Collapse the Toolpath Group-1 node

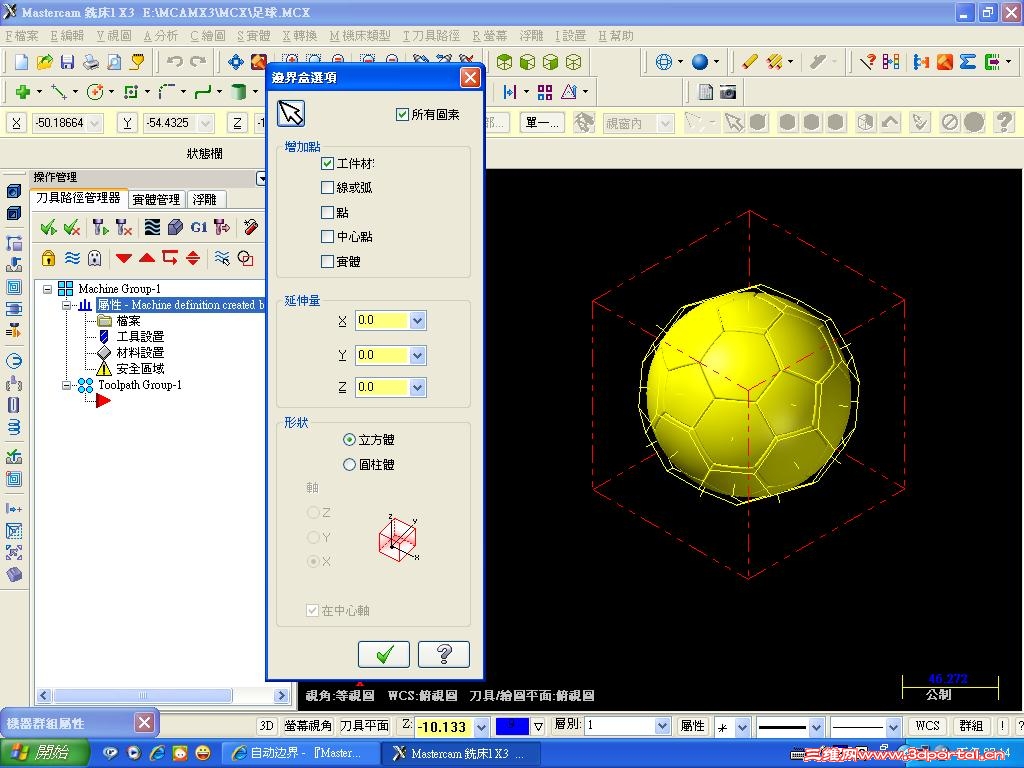(67, 385)
